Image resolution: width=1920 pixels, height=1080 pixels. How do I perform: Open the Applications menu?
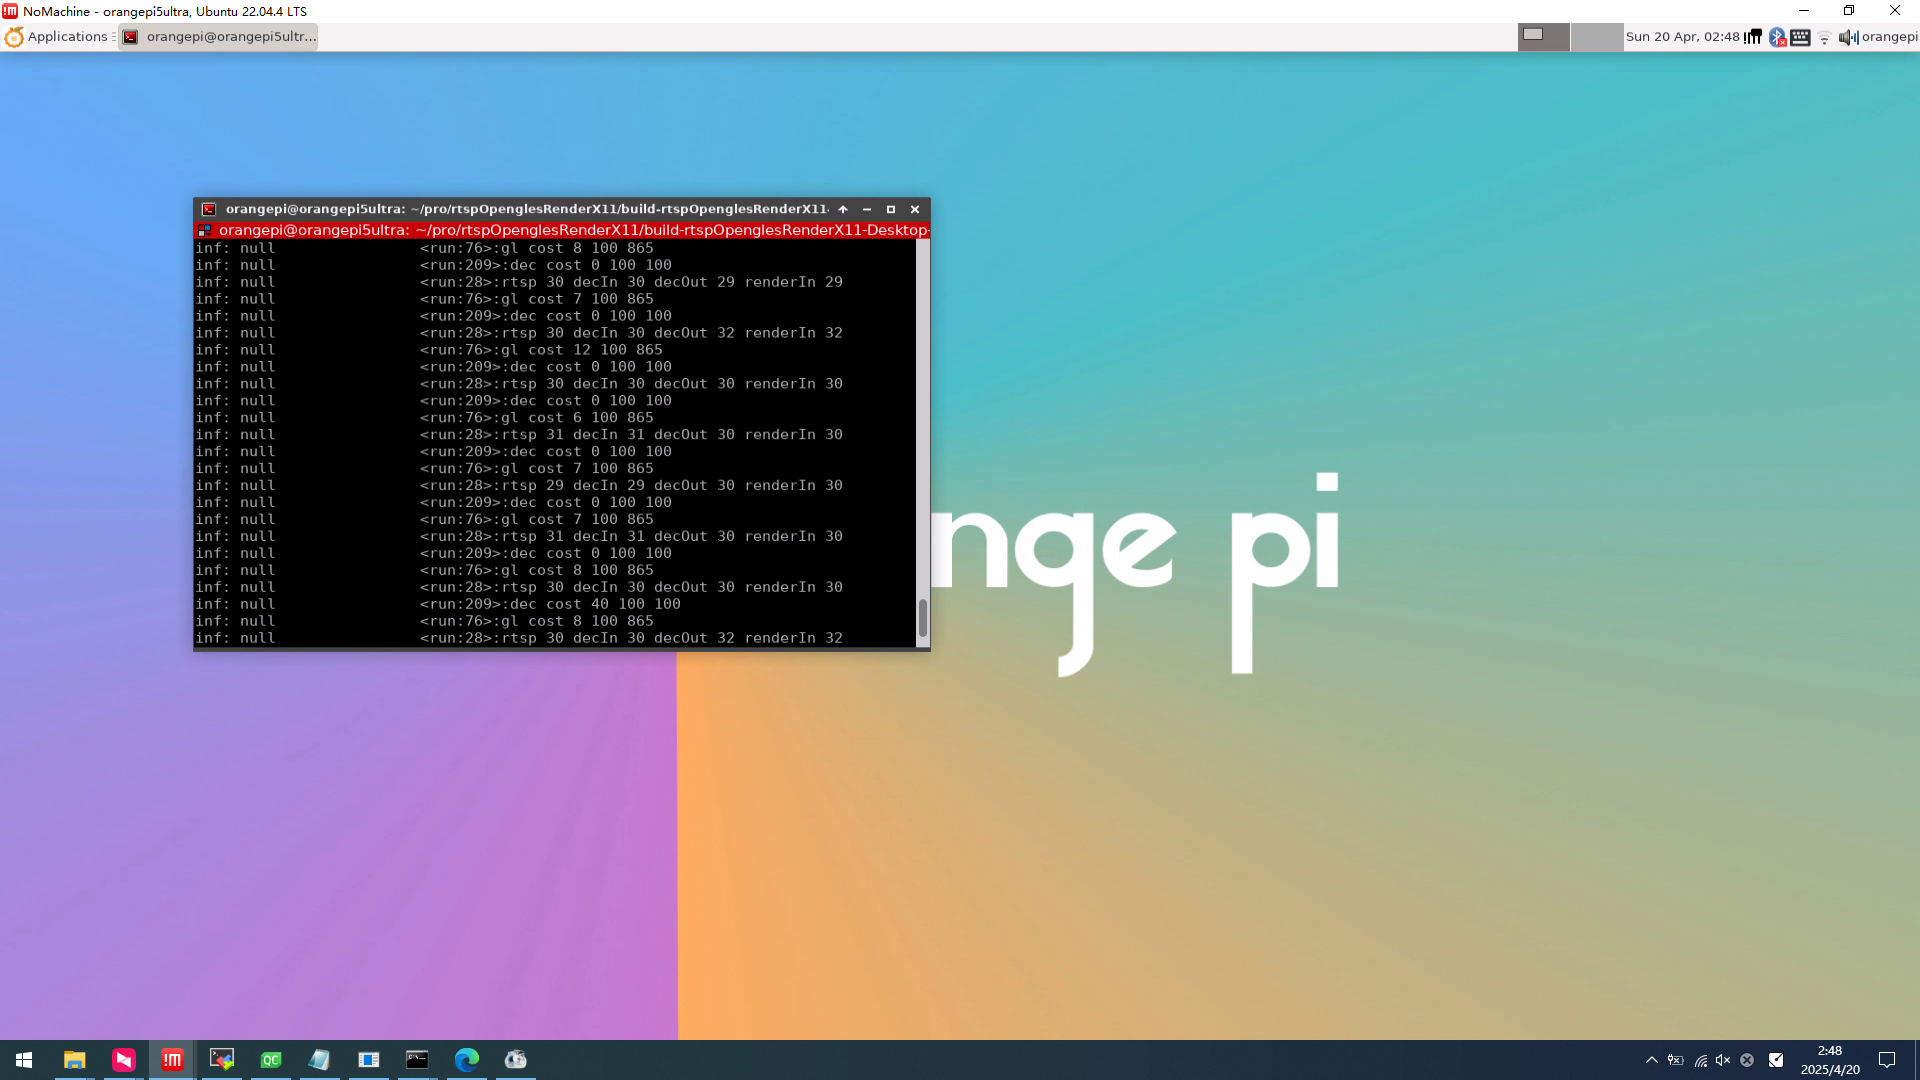click(x=57, y=37)
